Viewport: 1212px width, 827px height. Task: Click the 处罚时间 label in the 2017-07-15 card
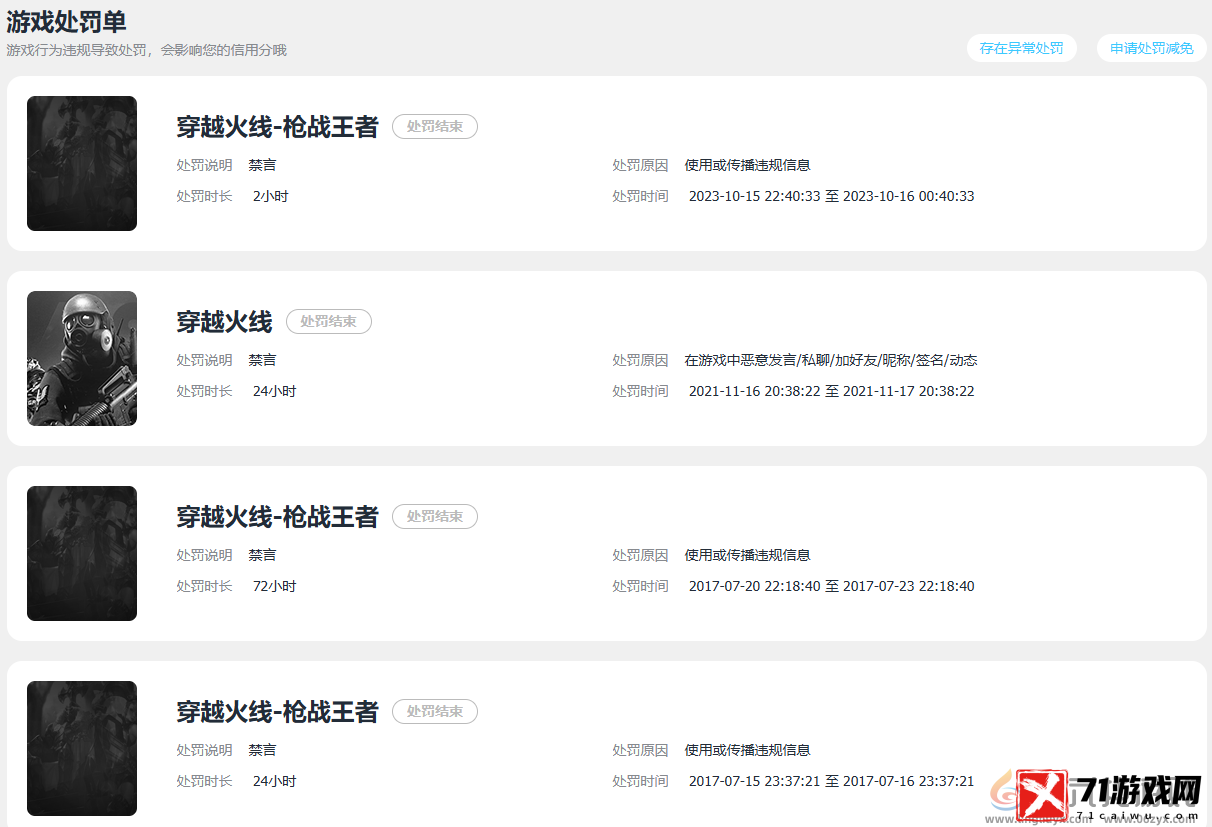pos(641,782)
